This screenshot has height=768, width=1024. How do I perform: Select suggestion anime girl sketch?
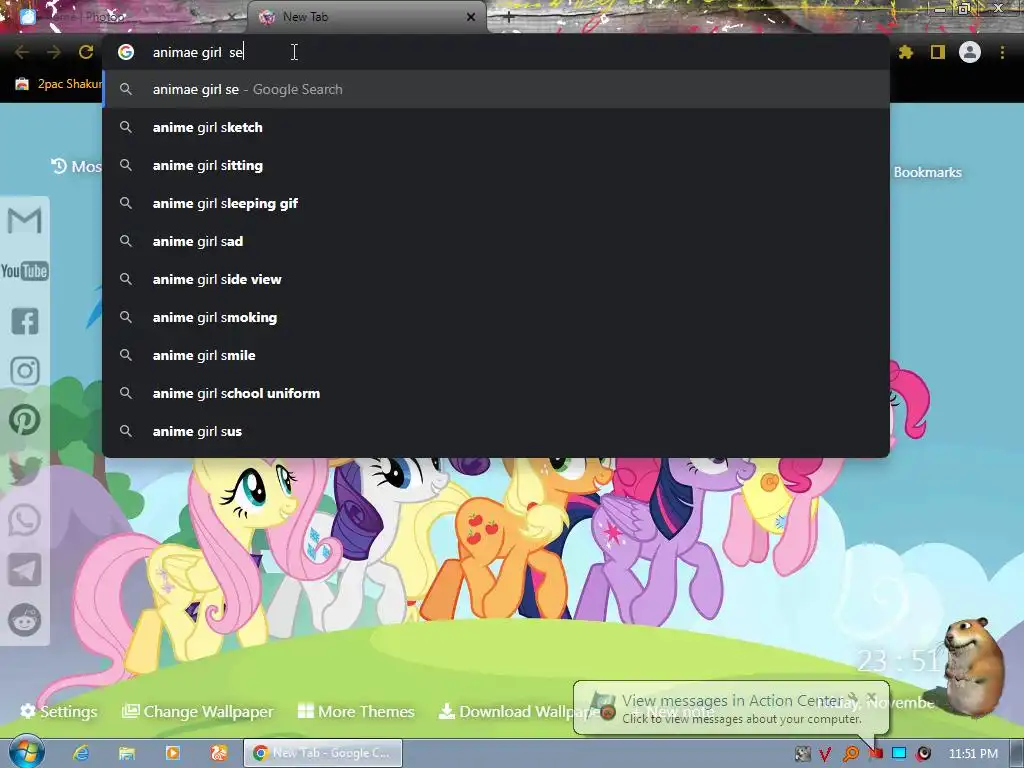496,127
